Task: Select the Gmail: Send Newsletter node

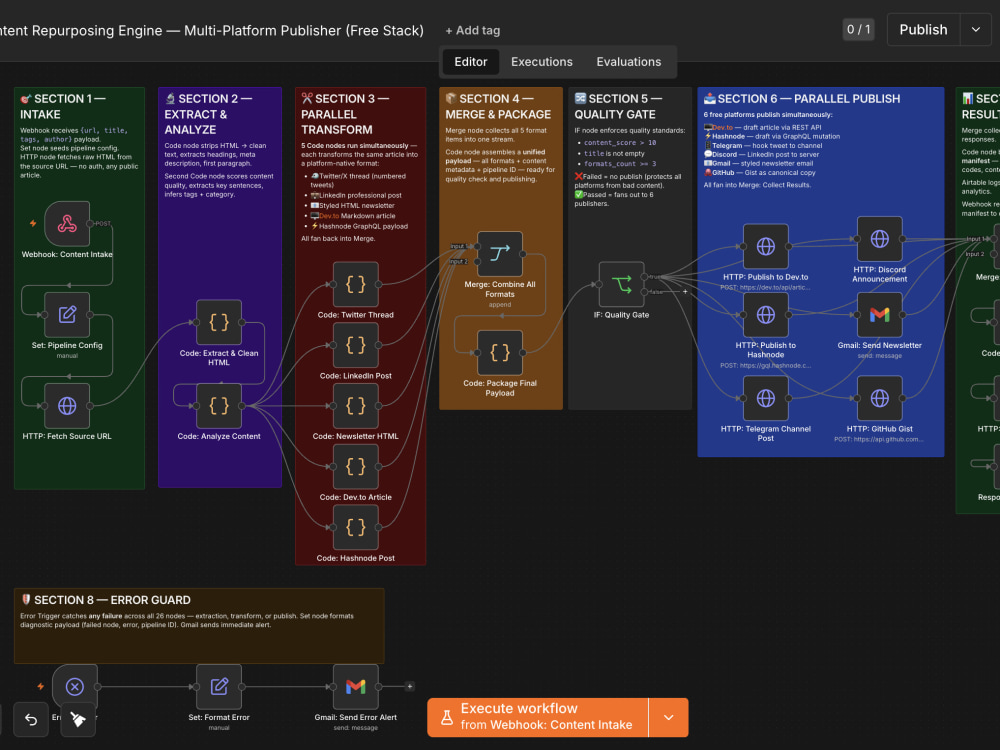Action: (x=879, y=314)
